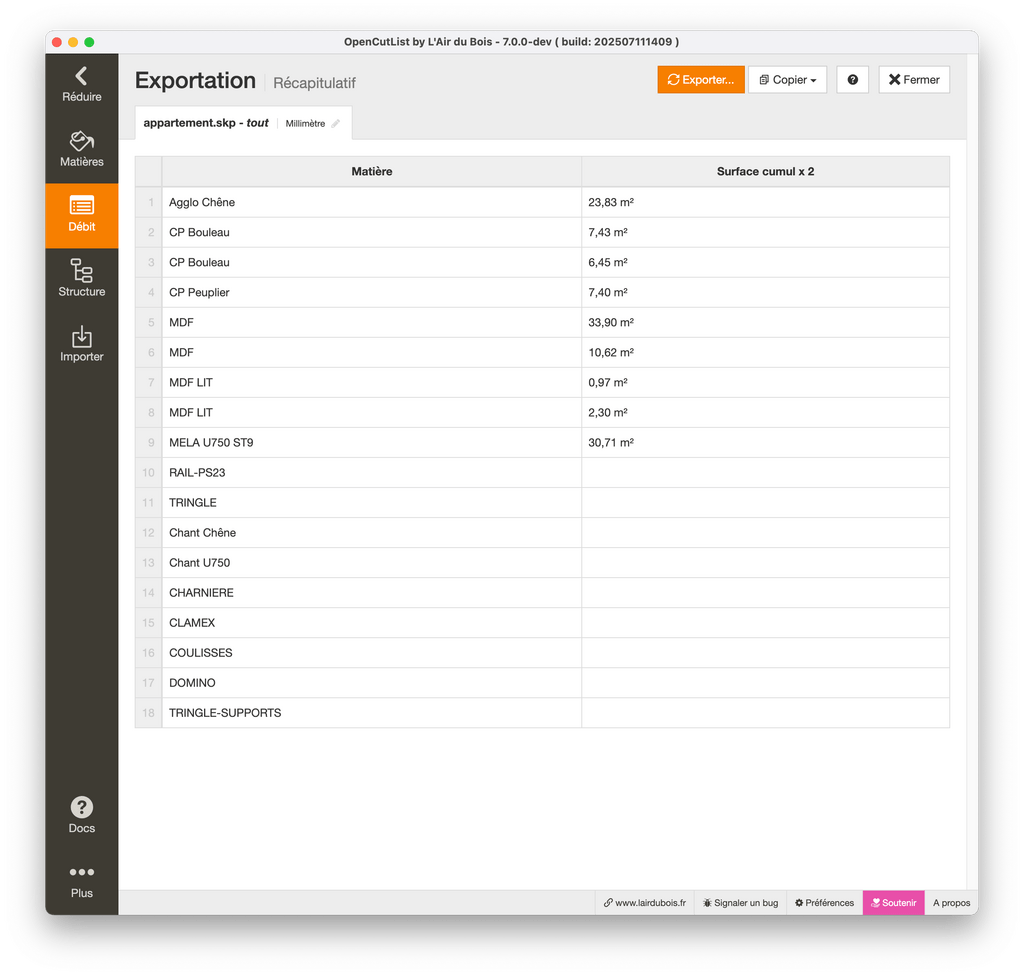This screenshot has height=975, width=1024.
Task: Select the MELA U750 ST9 row
Action: 542,443
